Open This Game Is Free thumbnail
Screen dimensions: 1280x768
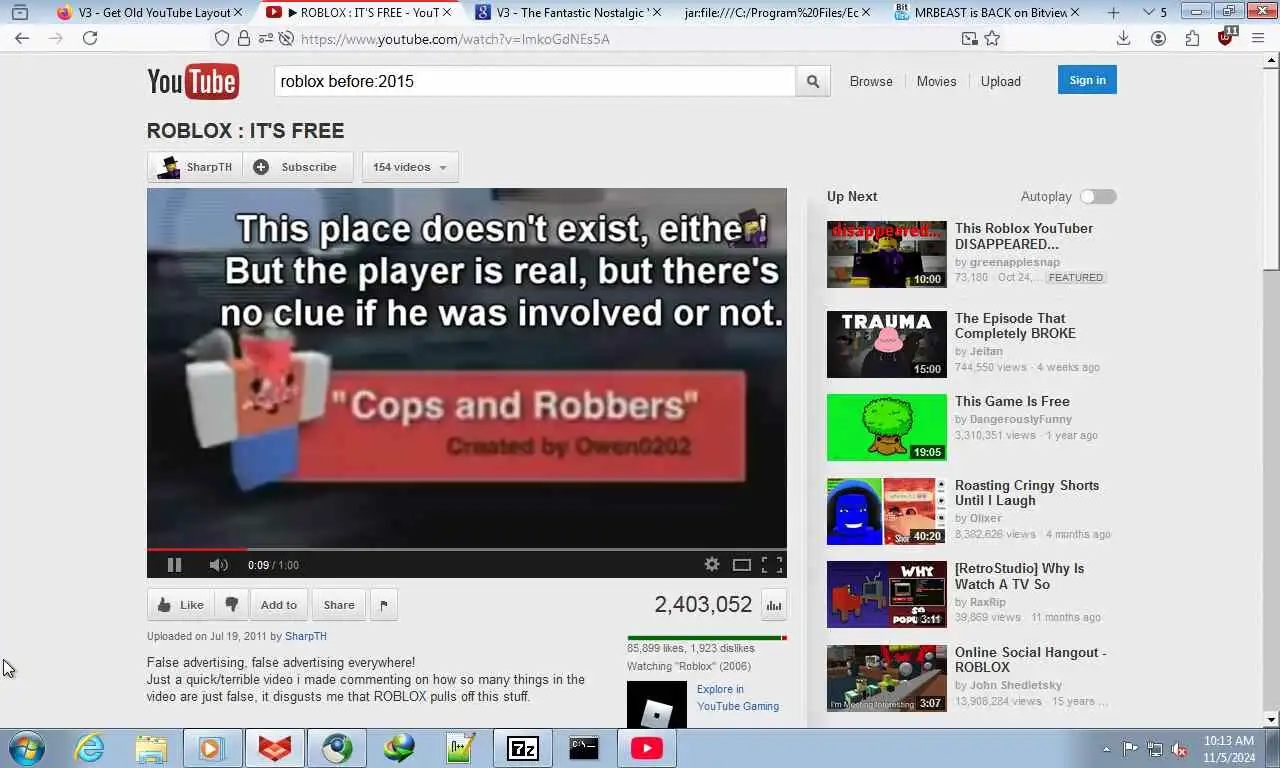886,427
